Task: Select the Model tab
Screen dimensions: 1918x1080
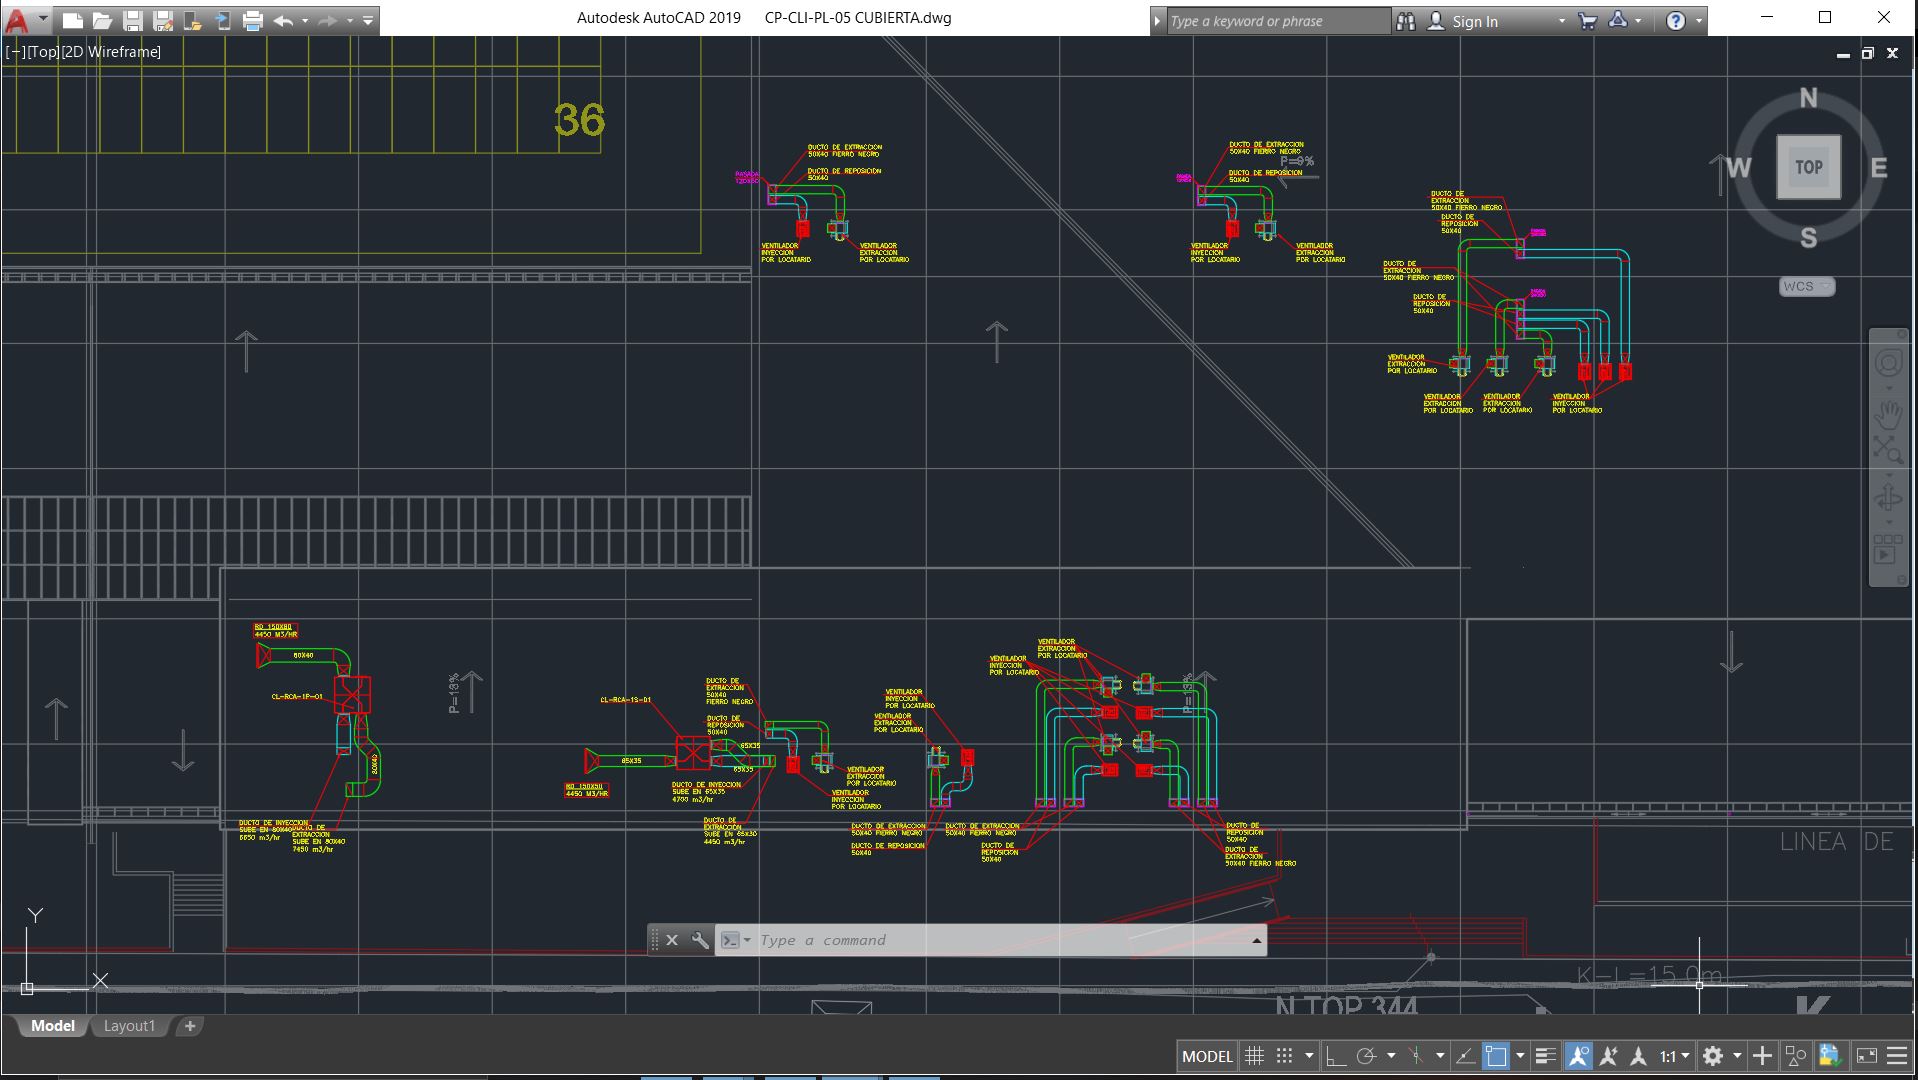Action: (x=52, y=1026)
